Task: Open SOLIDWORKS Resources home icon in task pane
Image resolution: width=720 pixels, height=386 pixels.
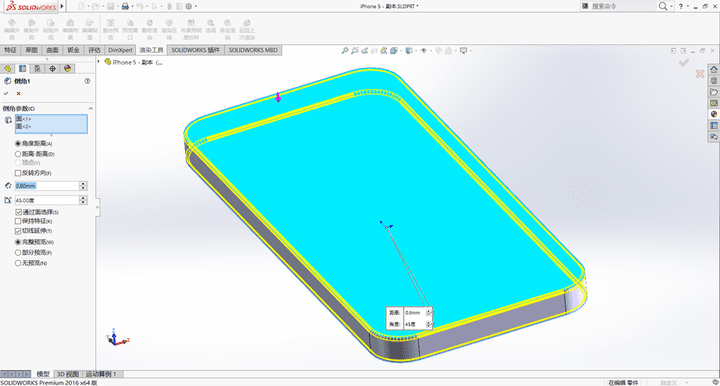Action: [714, 70]
